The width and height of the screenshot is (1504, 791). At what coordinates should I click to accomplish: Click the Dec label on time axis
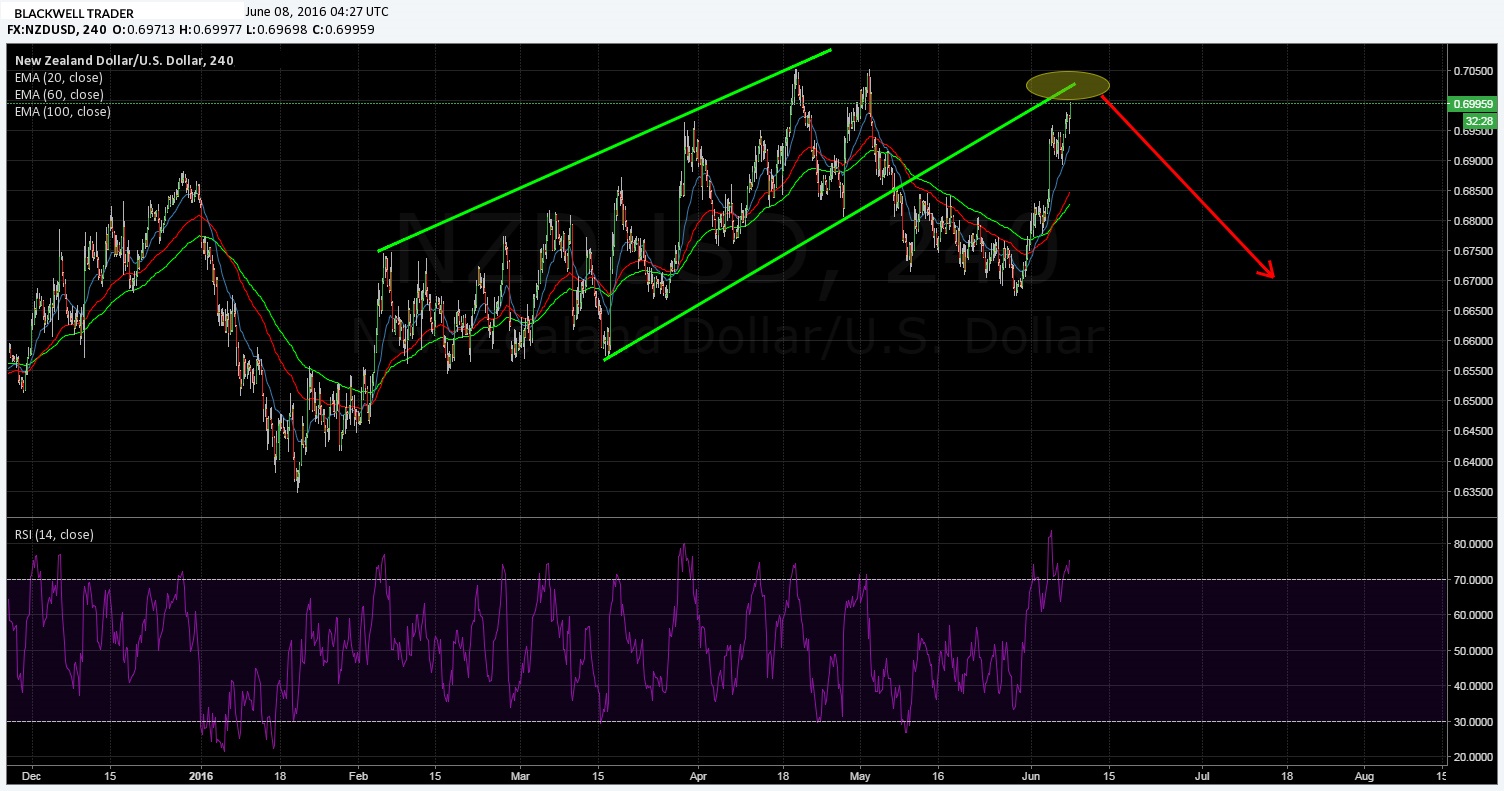tap(31, 775)
